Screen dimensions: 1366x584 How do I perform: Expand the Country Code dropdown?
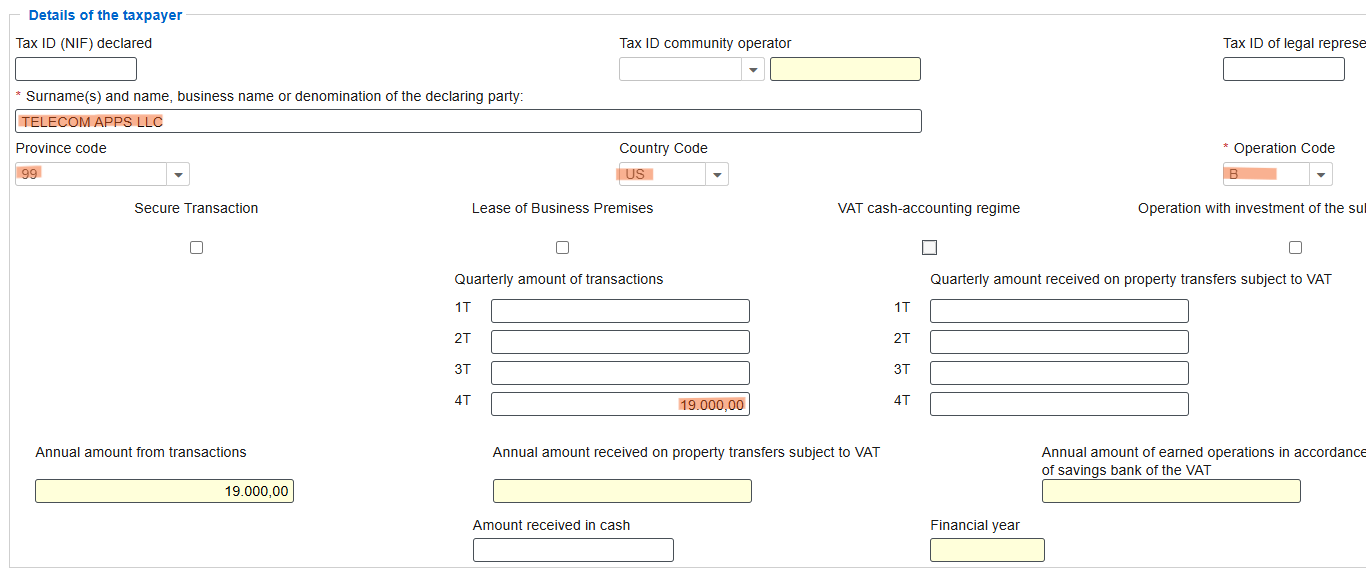coord(717,175)
